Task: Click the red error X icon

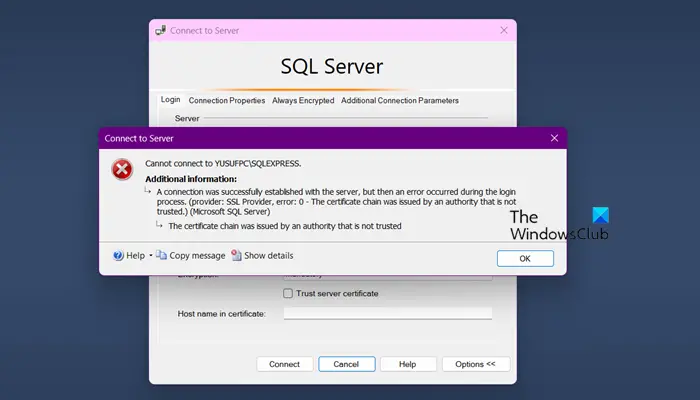Action: pyautogui.click(x=122, y=170)
